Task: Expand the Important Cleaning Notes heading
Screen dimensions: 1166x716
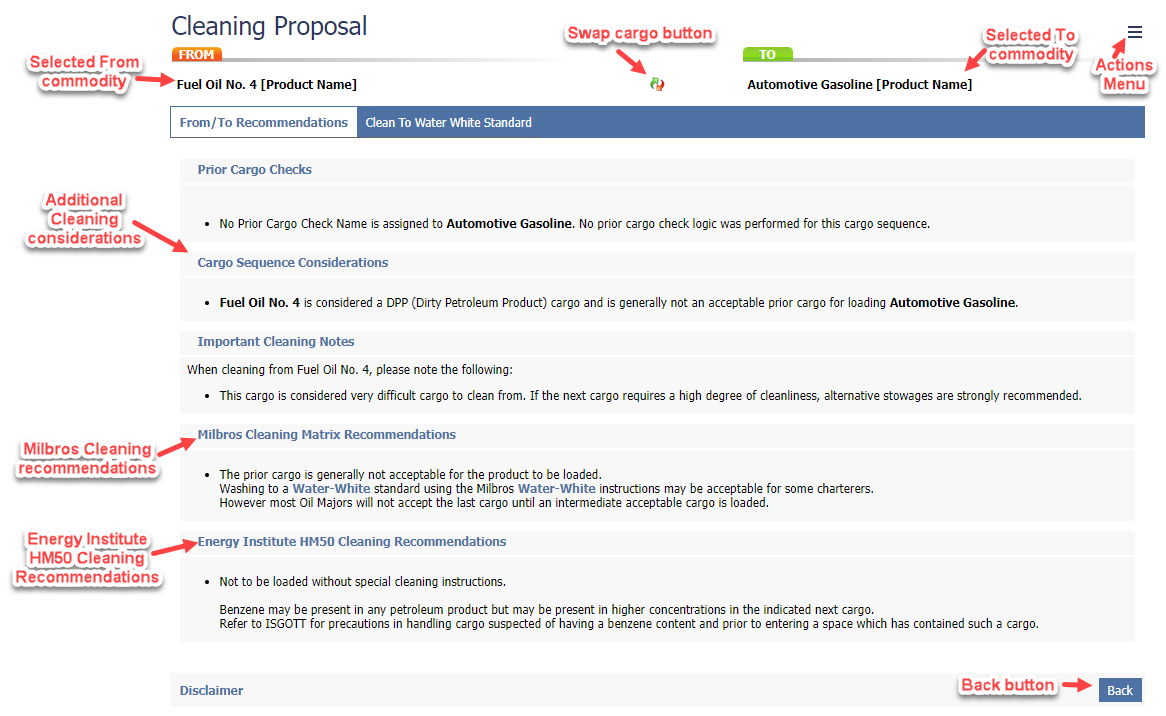Action: [x=276, y=342]
